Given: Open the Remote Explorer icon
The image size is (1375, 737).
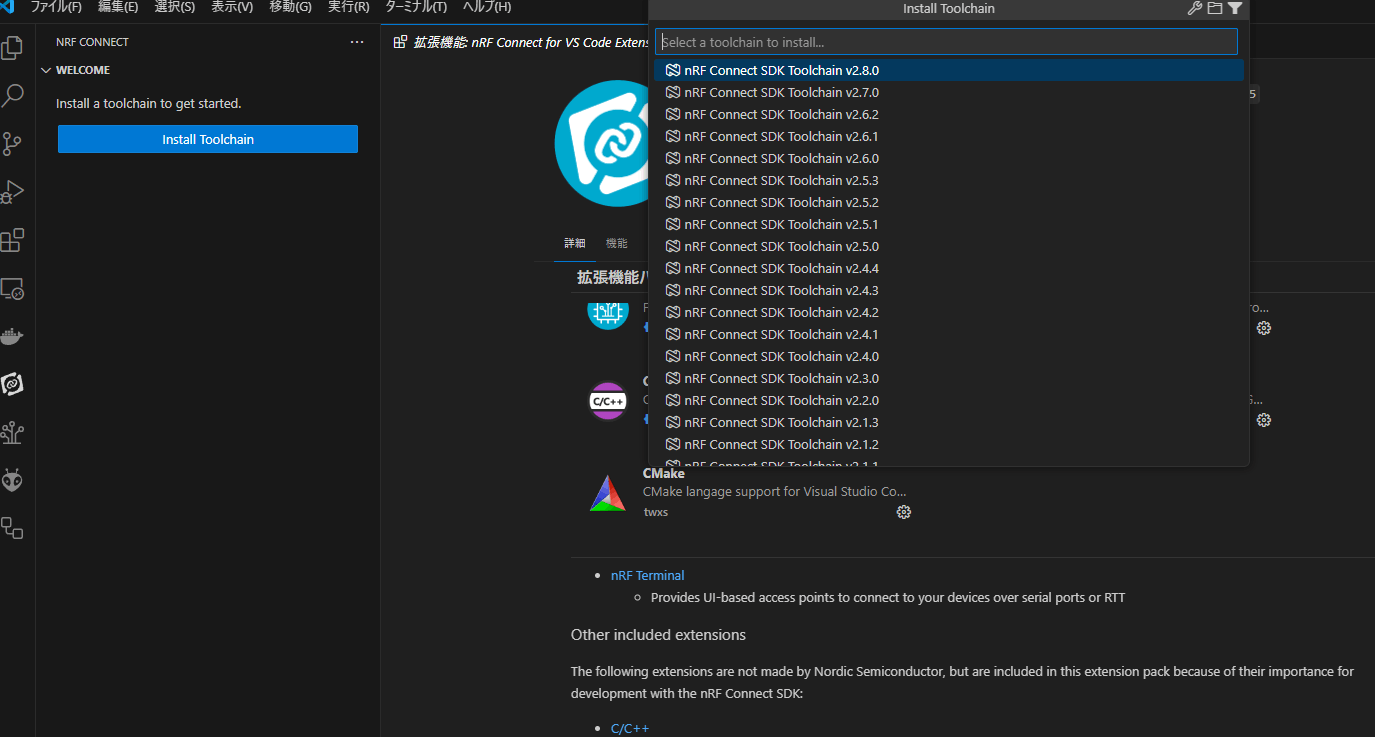Looking at the screenshot, I should point(12,289).
